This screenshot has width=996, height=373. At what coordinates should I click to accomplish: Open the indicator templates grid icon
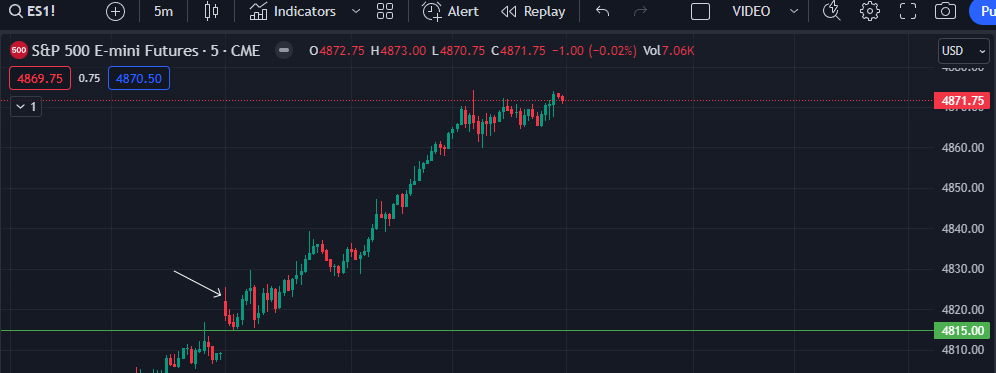pyautogui.click(x=385, y=11)
